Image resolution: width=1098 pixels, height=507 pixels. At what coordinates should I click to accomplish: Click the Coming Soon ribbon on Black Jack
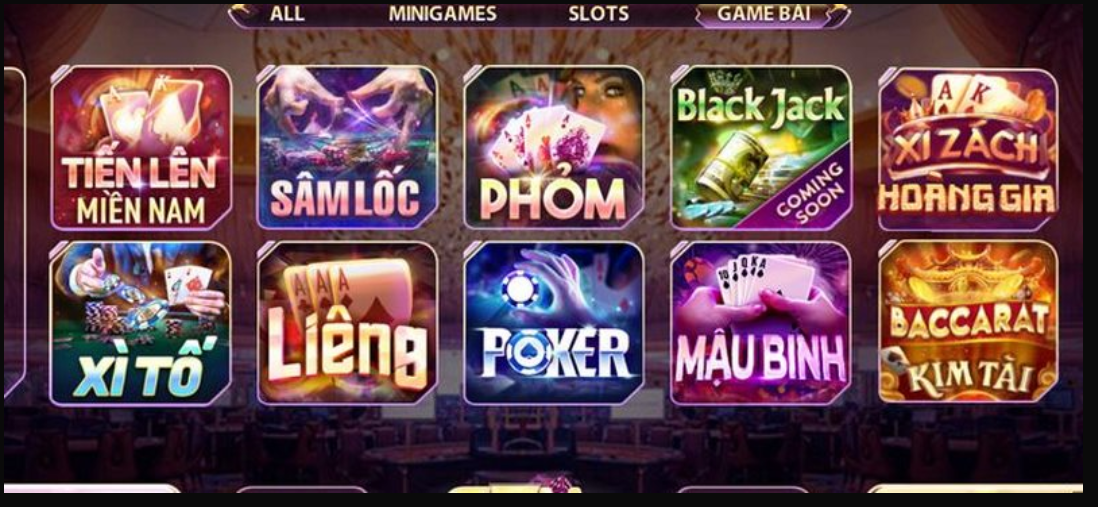tap(807, 193)
